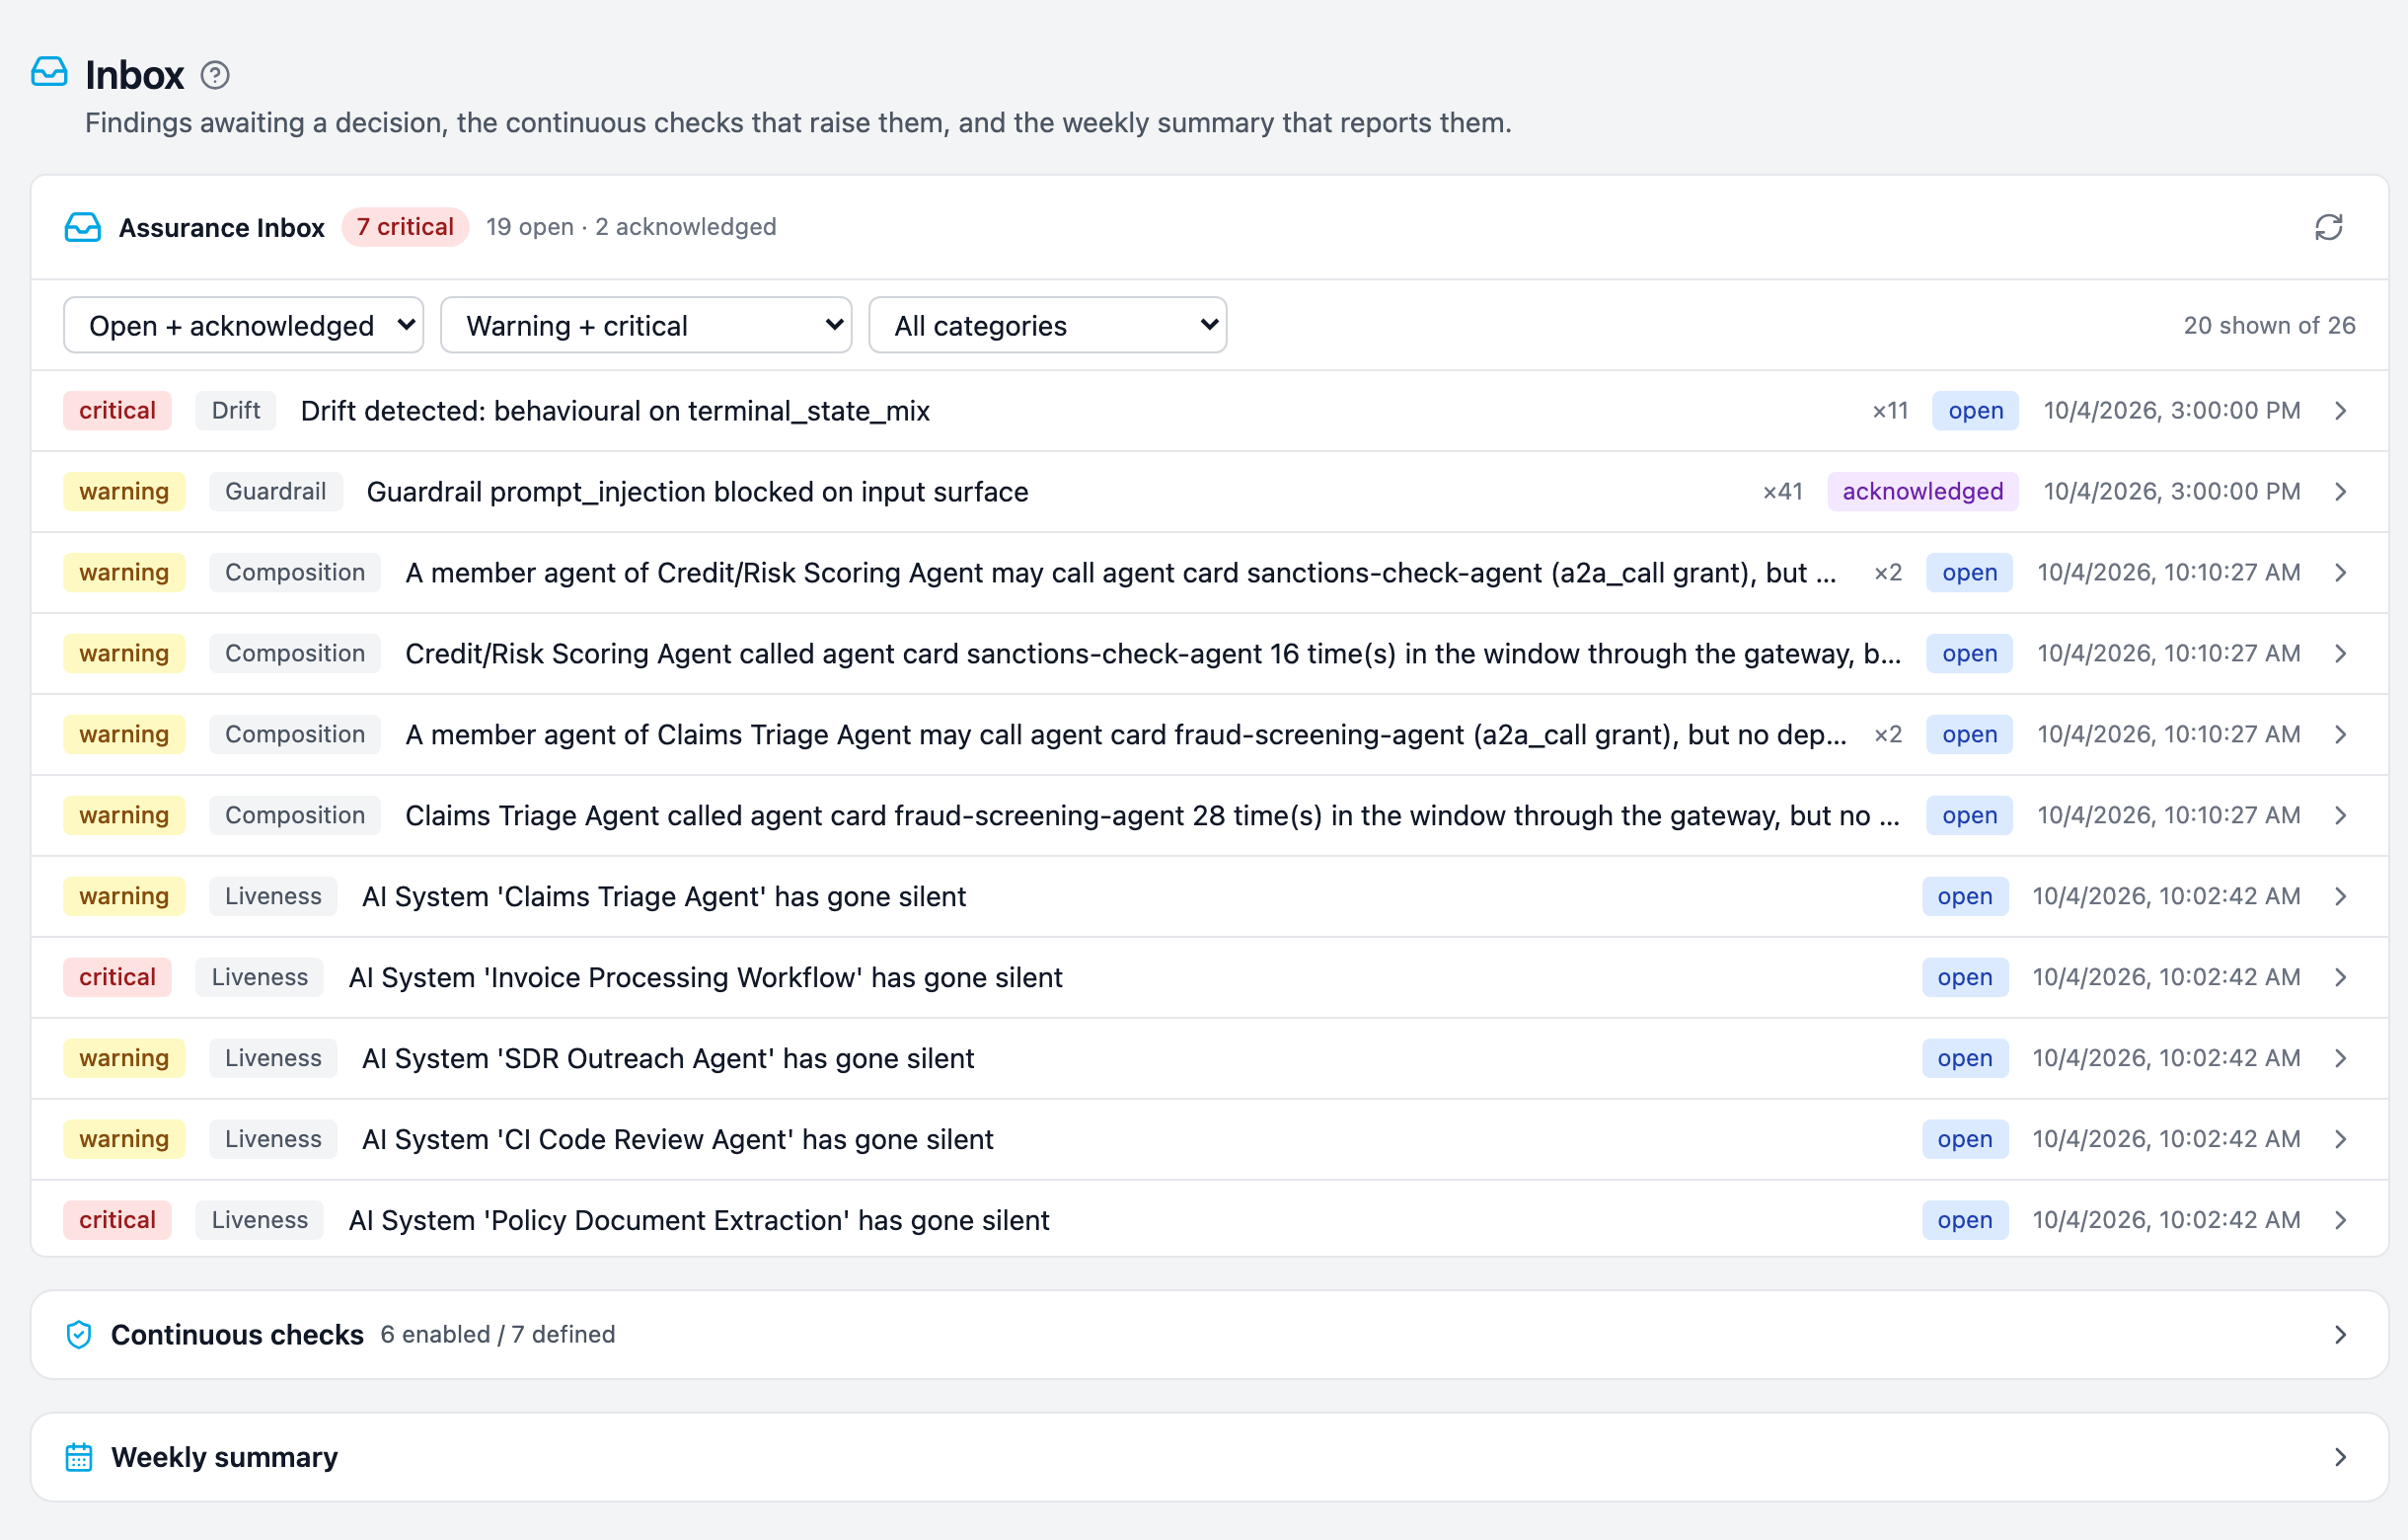Image resolution: width=2408 pixels, height=1540 pixels.
Task: Open 'SDR Outreach Agent' has gone silent finding
Action: click(x=668, y=1058)
